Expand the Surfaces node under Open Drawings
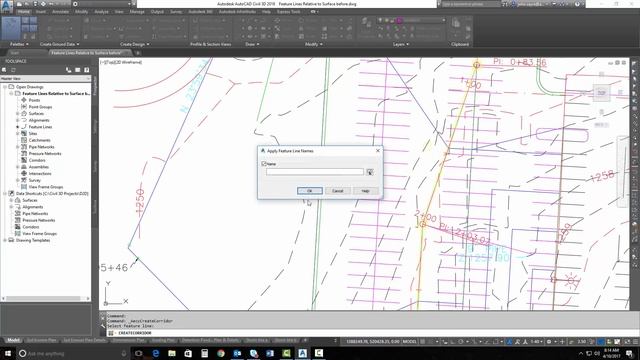Image resolution: width=640 pixels, height=360 pixels. pyautogui.click(x=18, y=113)
